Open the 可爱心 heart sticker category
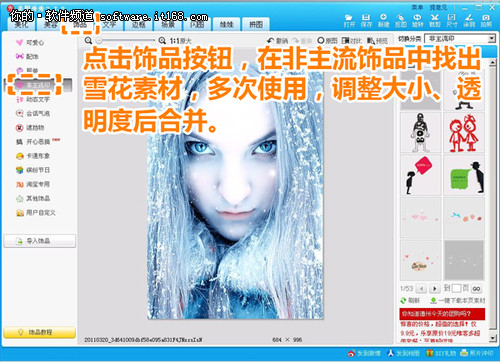500x362 pixels. point(30,42)
